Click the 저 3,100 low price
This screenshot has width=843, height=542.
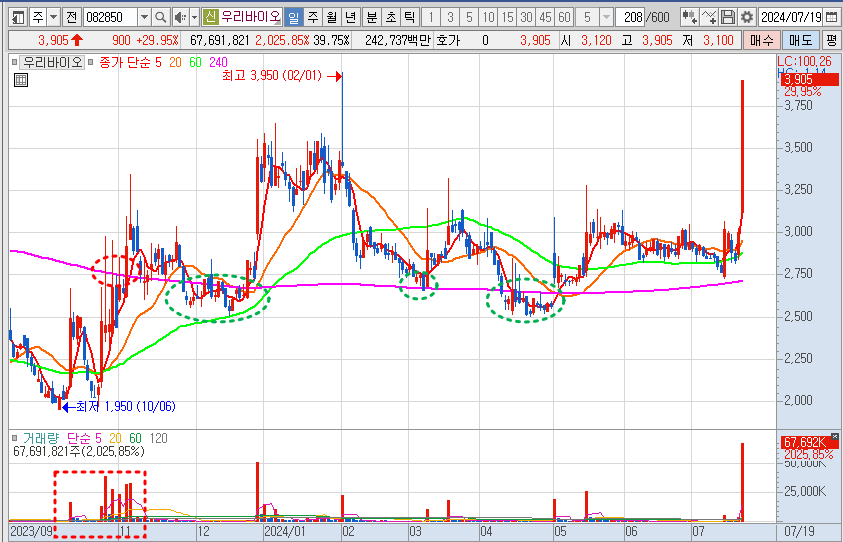pyautogui.click(x=709, y=40)
